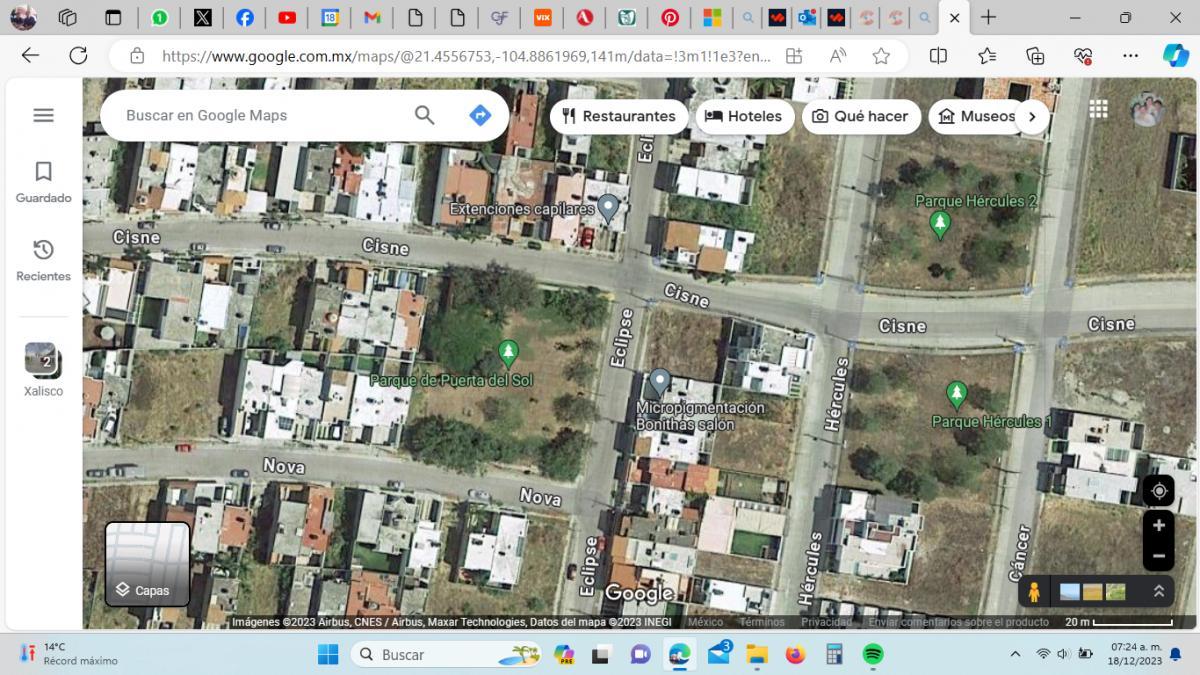Click the Qué hacer chip

click(860, 116)
